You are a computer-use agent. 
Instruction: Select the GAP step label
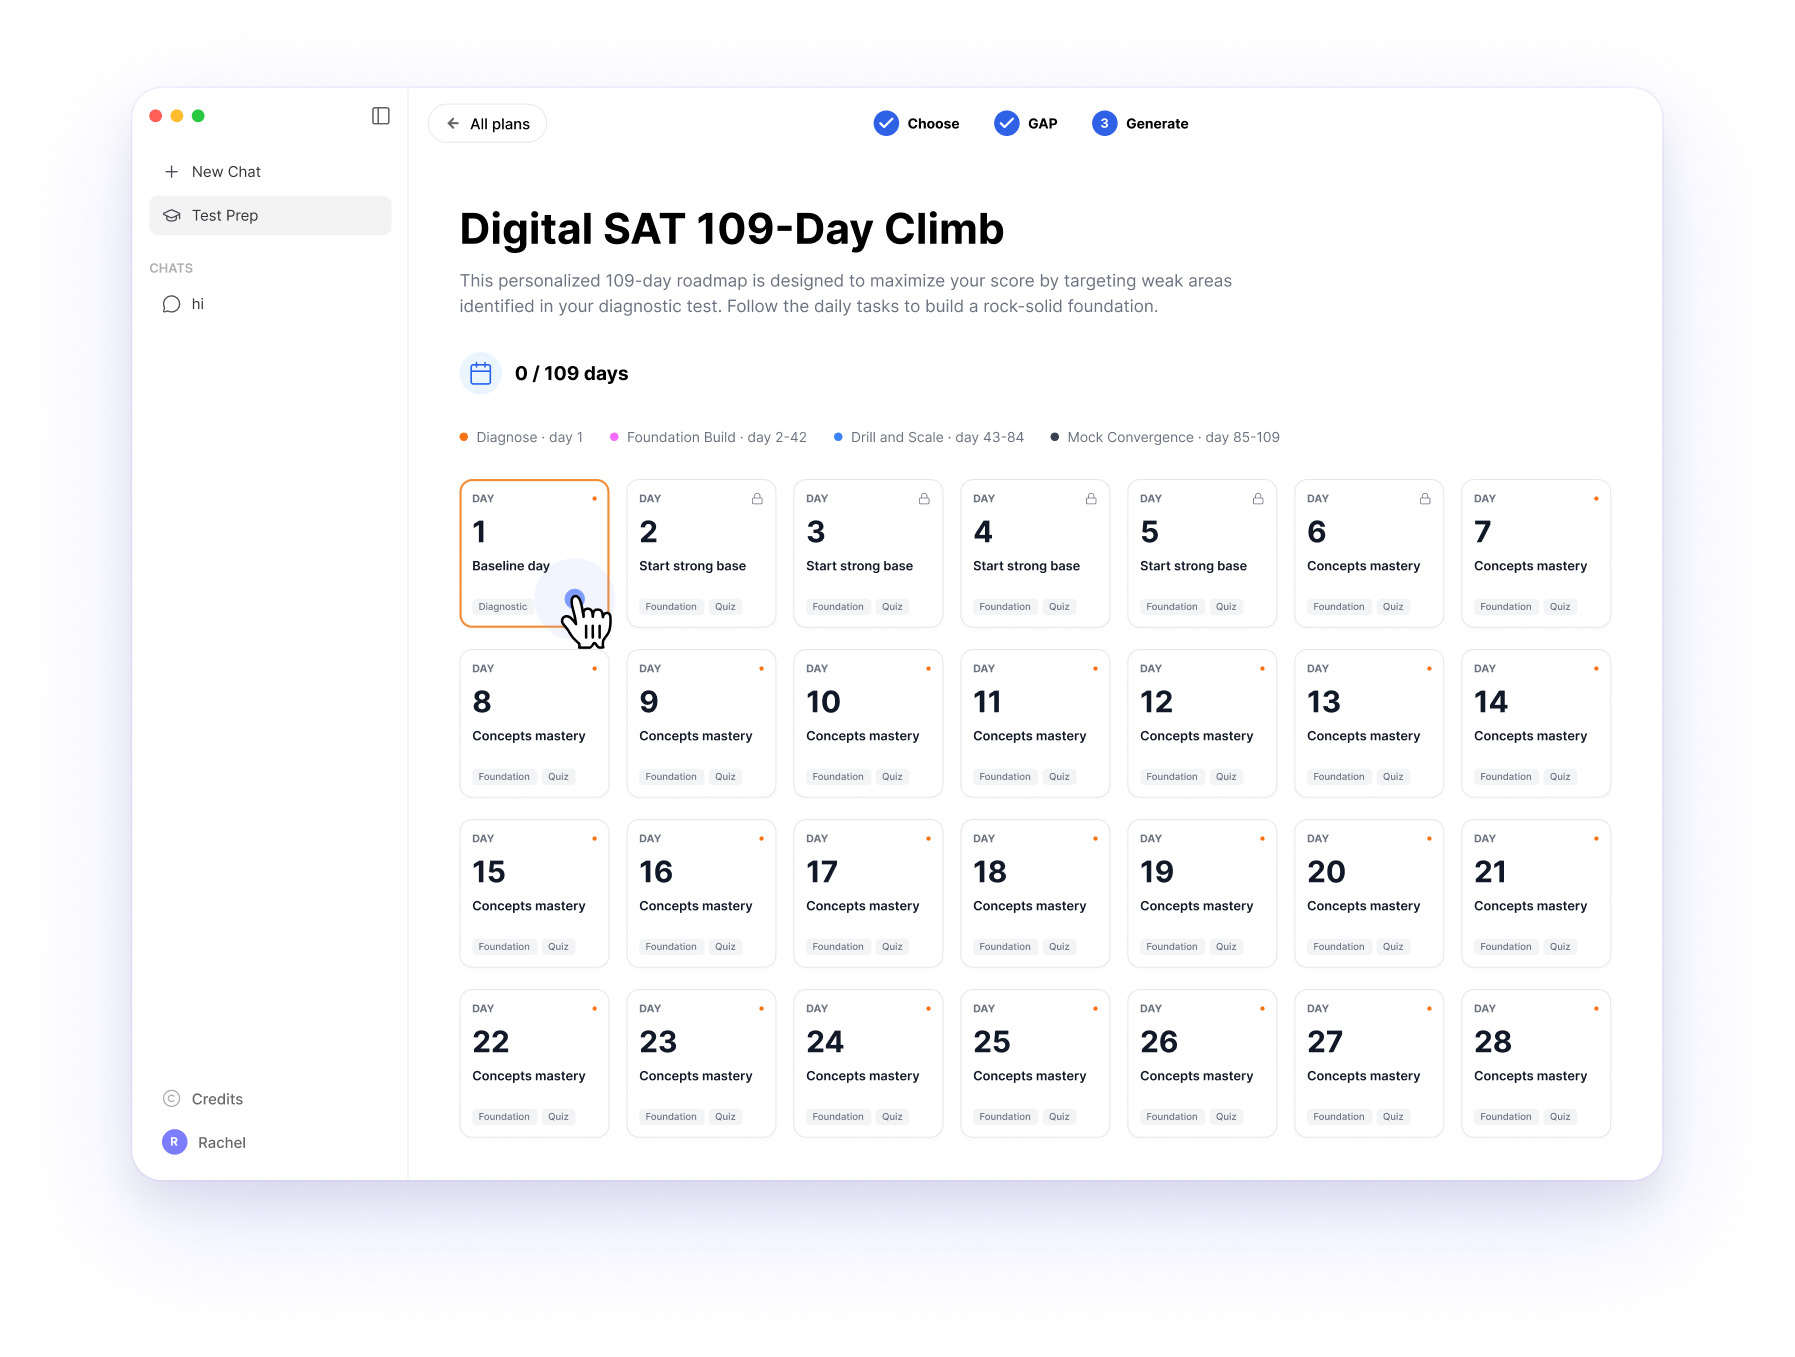[x=1042, y=124]
